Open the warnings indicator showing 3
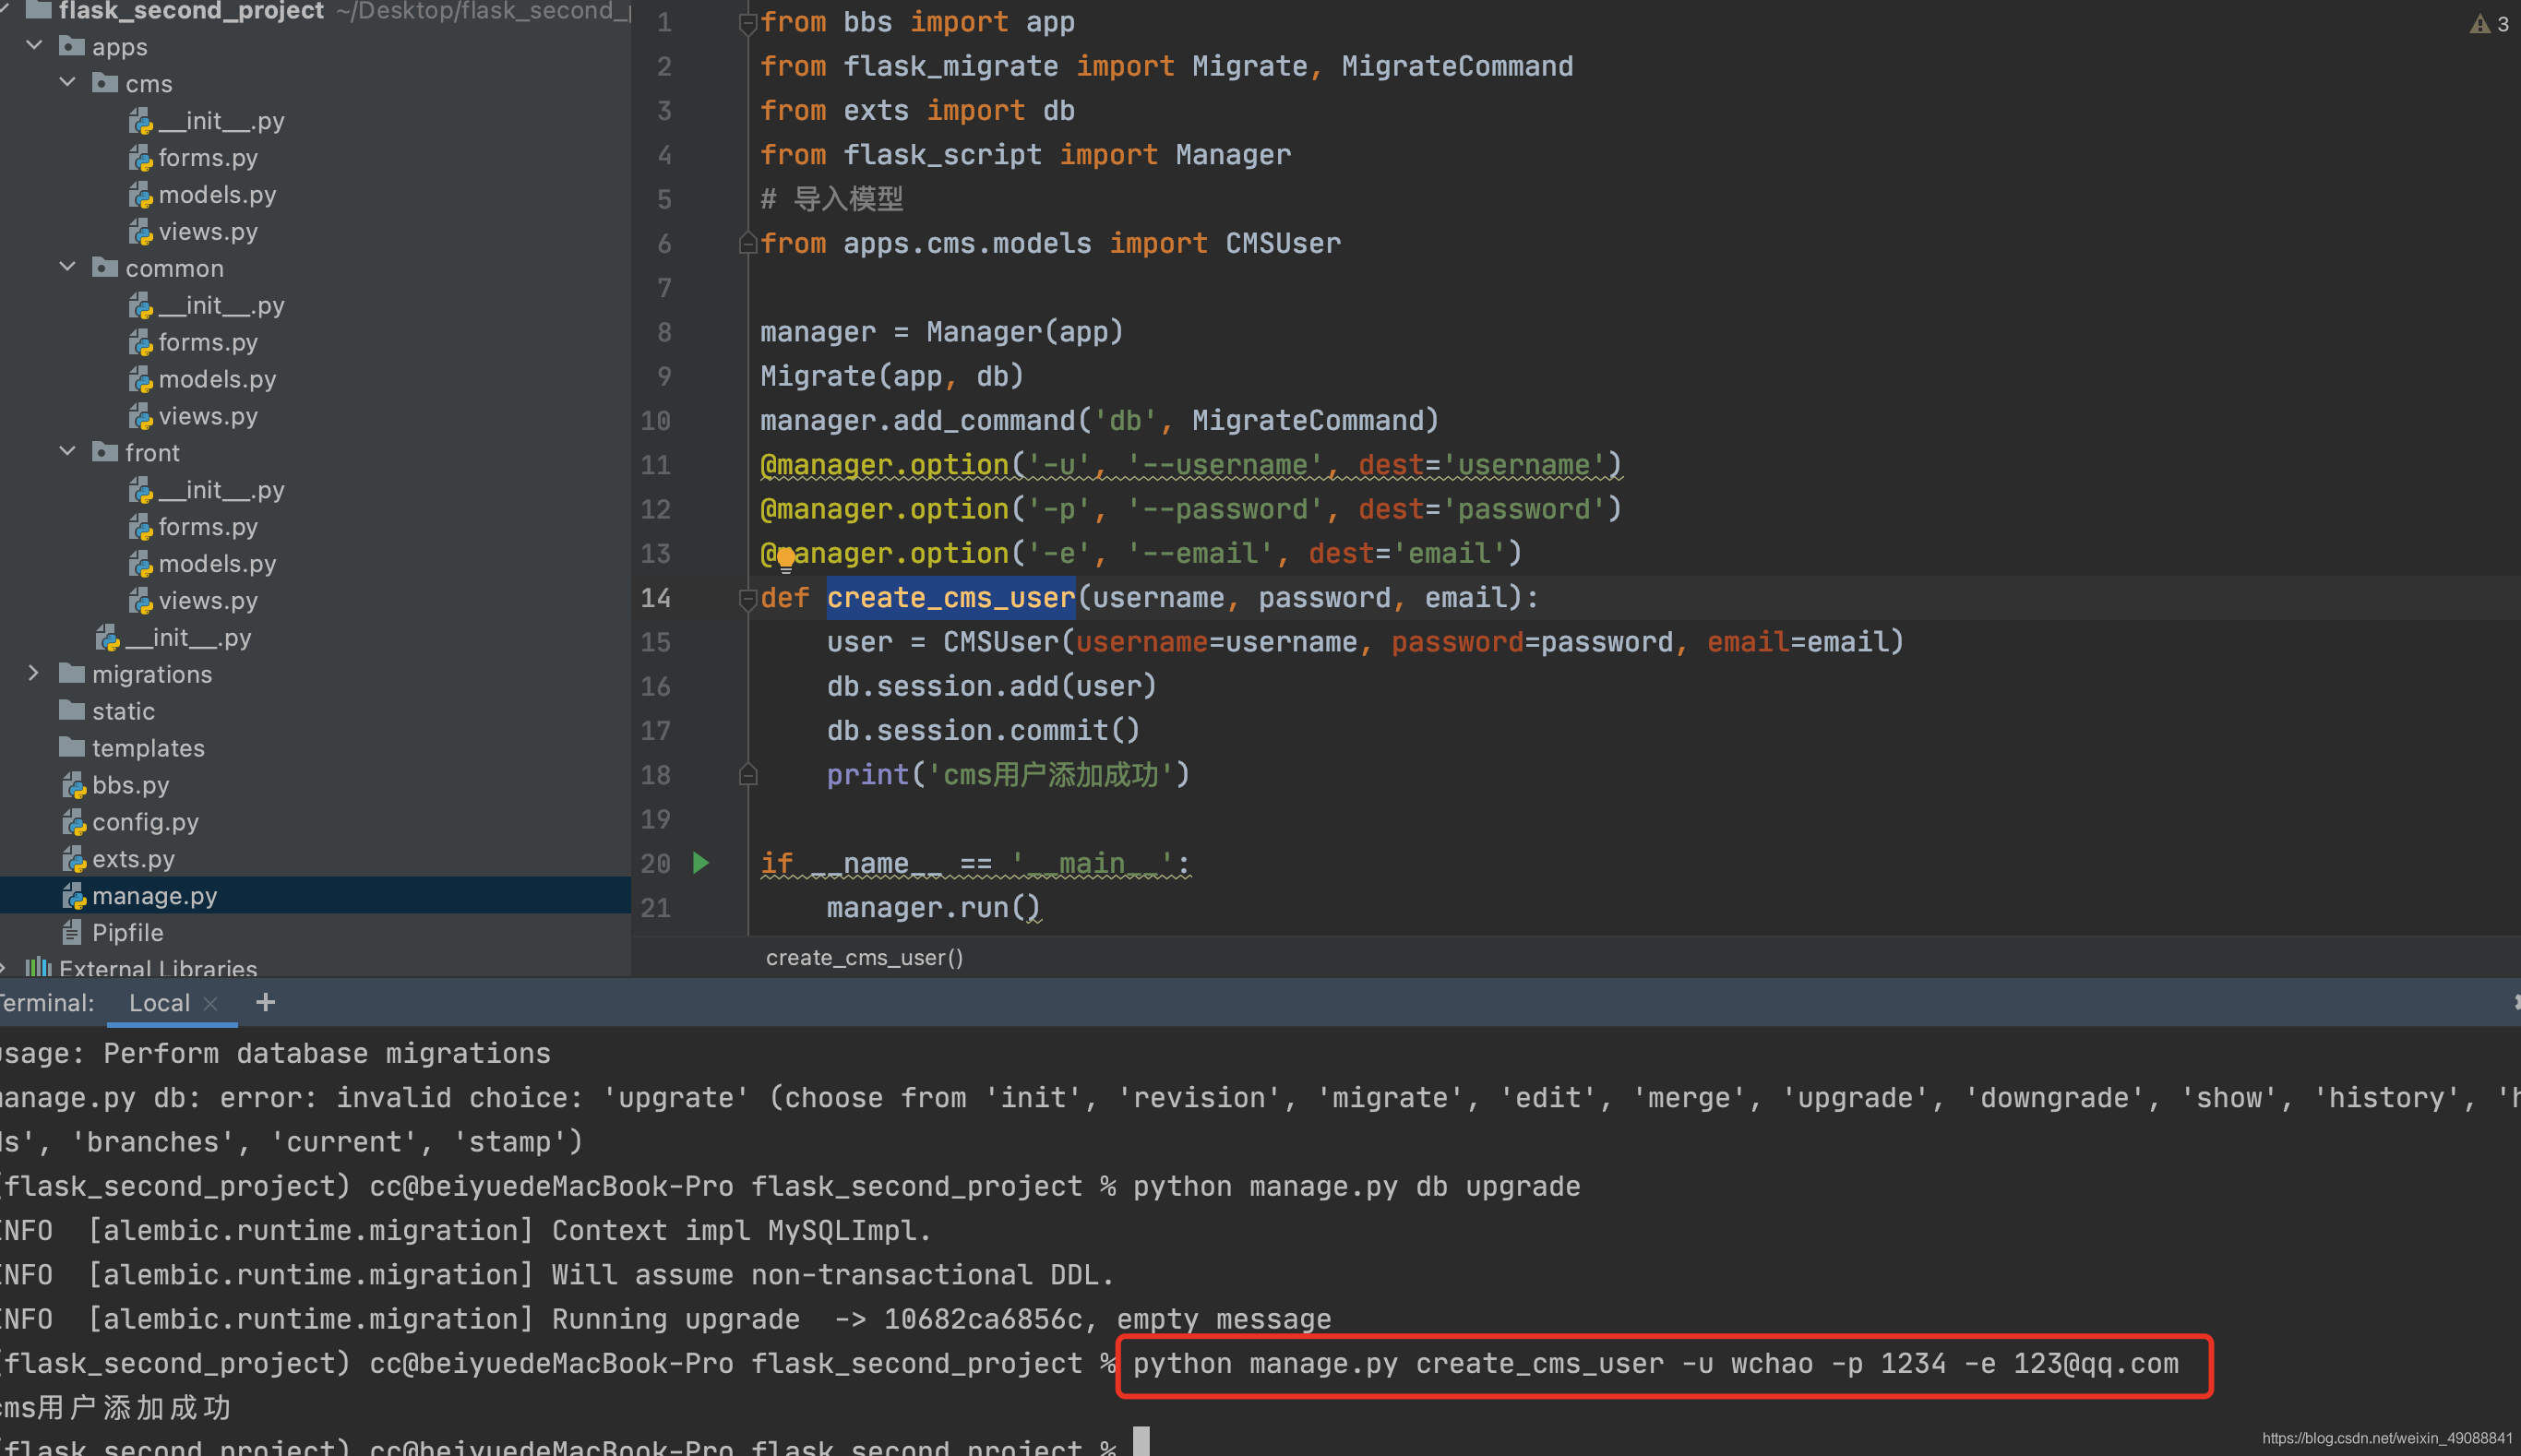Viewport: 2521px width, 1456px height. [2489, 23]
